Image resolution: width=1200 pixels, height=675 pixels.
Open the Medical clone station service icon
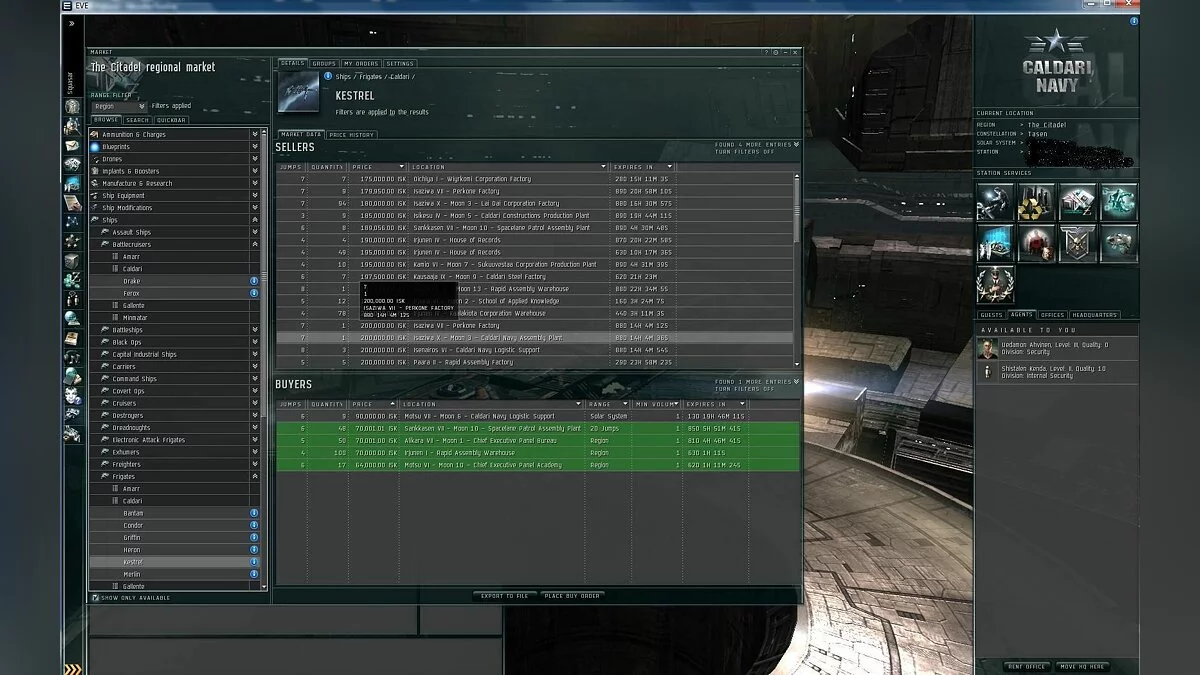click(1036, 243)
